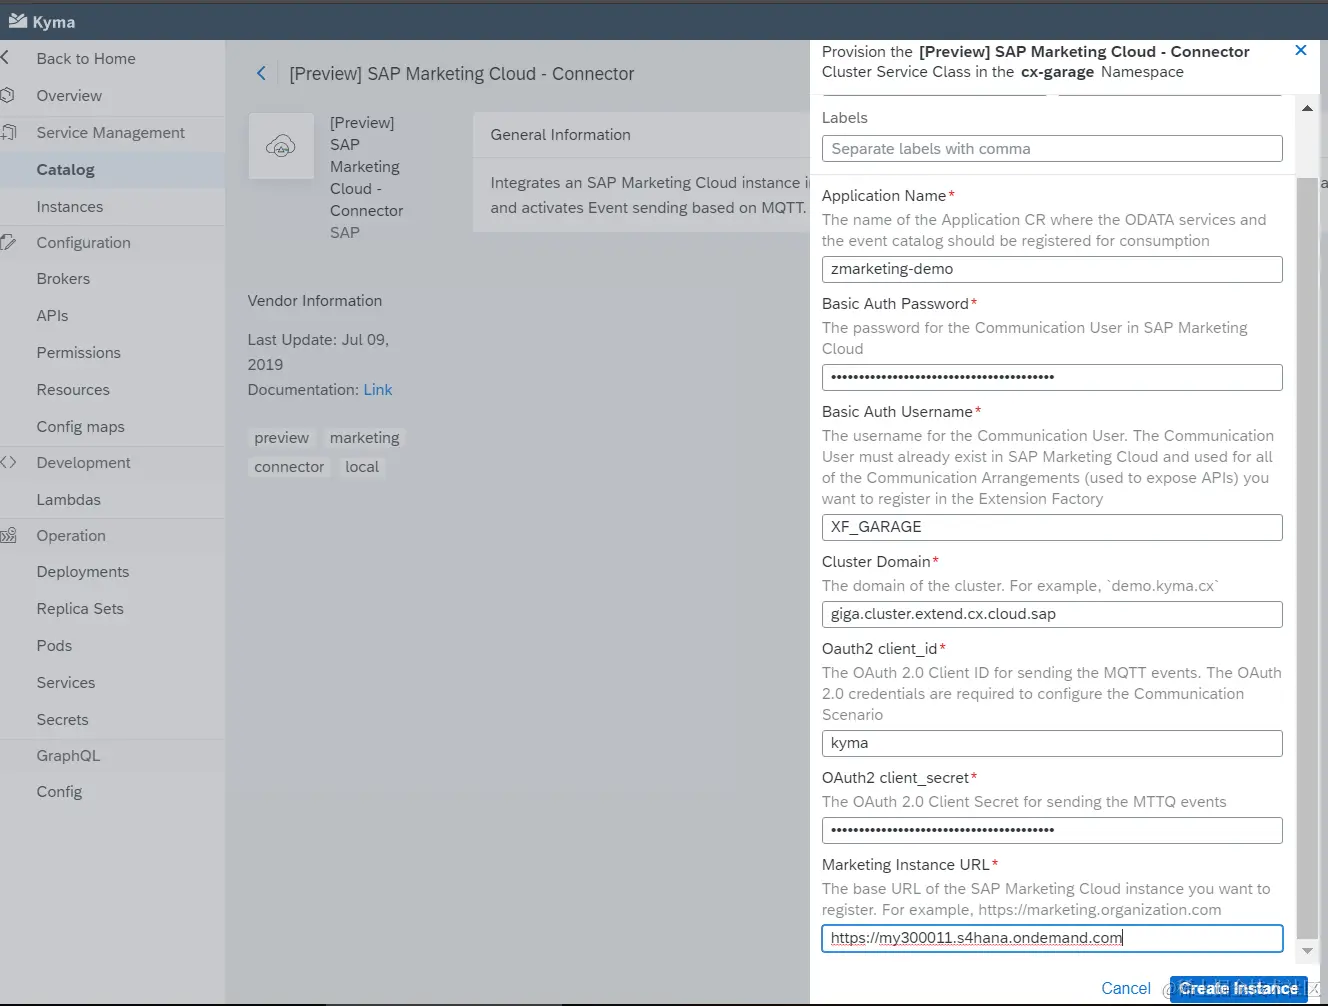
Task: Click the dialog scrollbar up arrow
Action: coord(1307,108)
